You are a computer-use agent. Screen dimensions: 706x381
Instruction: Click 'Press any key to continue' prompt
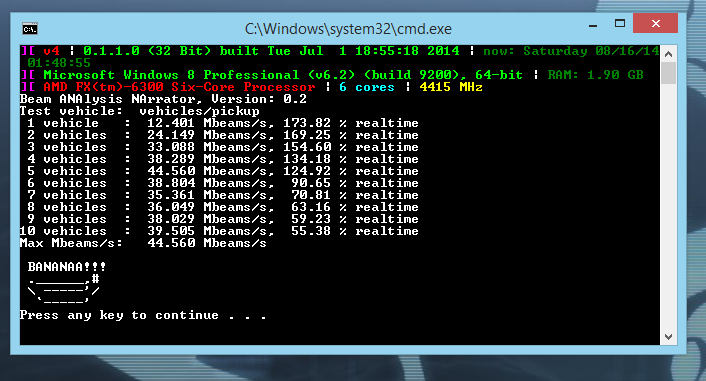pyautogui.click(x=143, y=315)
